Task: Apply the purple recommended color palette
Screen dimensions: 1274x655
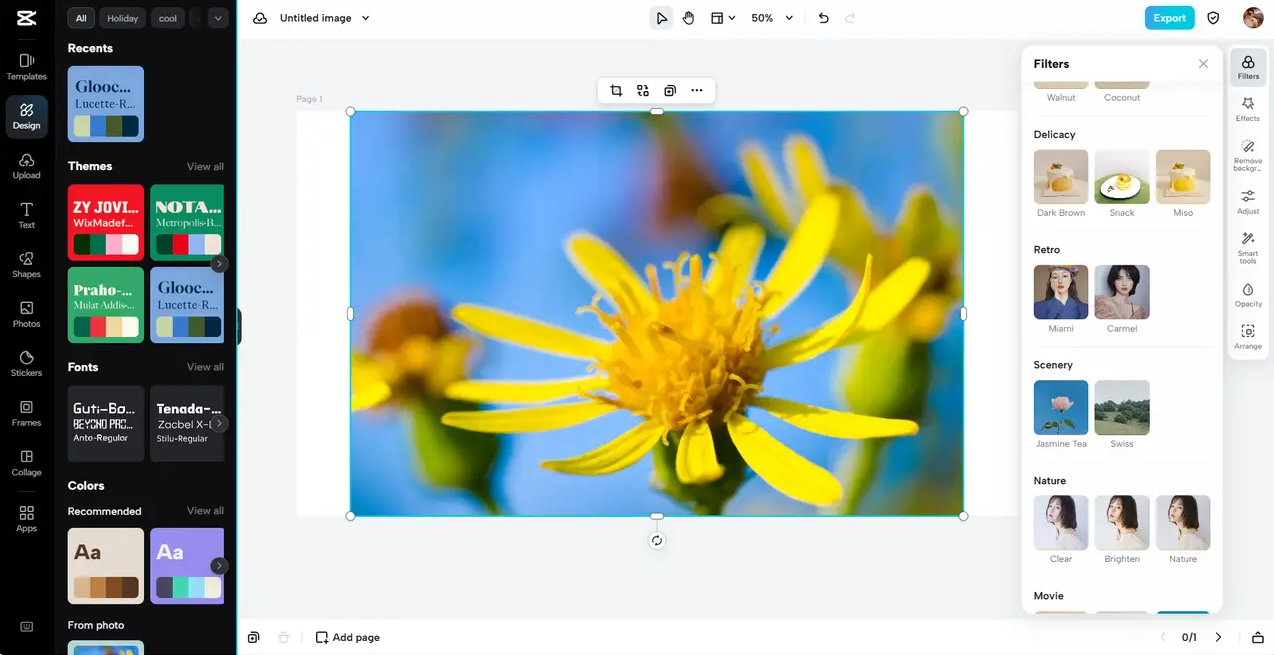Action: point(187,566)
